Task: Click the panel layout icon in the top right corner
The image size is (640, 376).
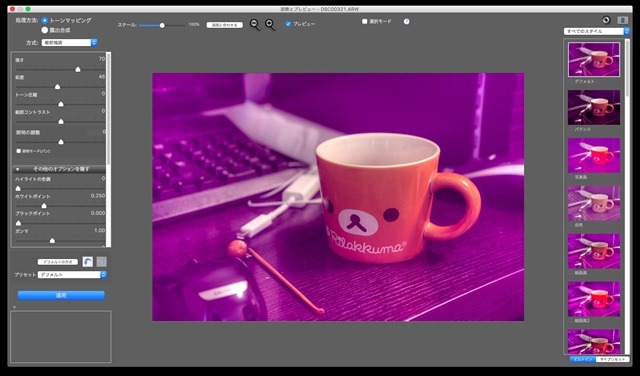Action: (622, 20)
